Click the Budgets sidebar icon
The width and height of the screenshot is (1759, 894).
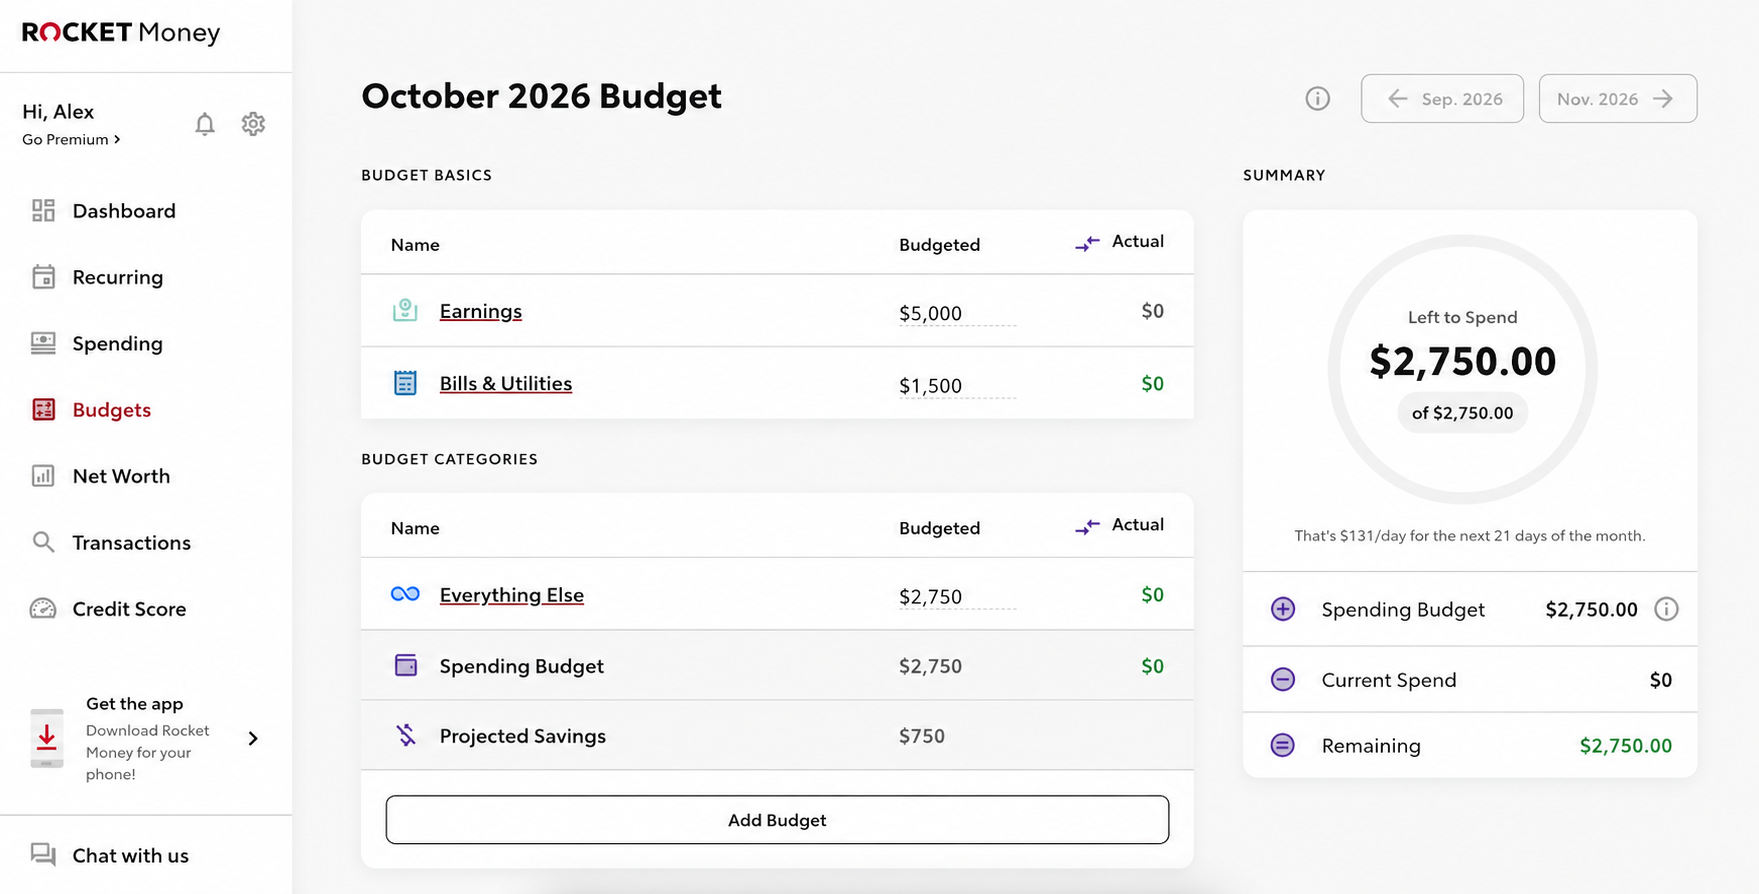(x=43, y=409)
